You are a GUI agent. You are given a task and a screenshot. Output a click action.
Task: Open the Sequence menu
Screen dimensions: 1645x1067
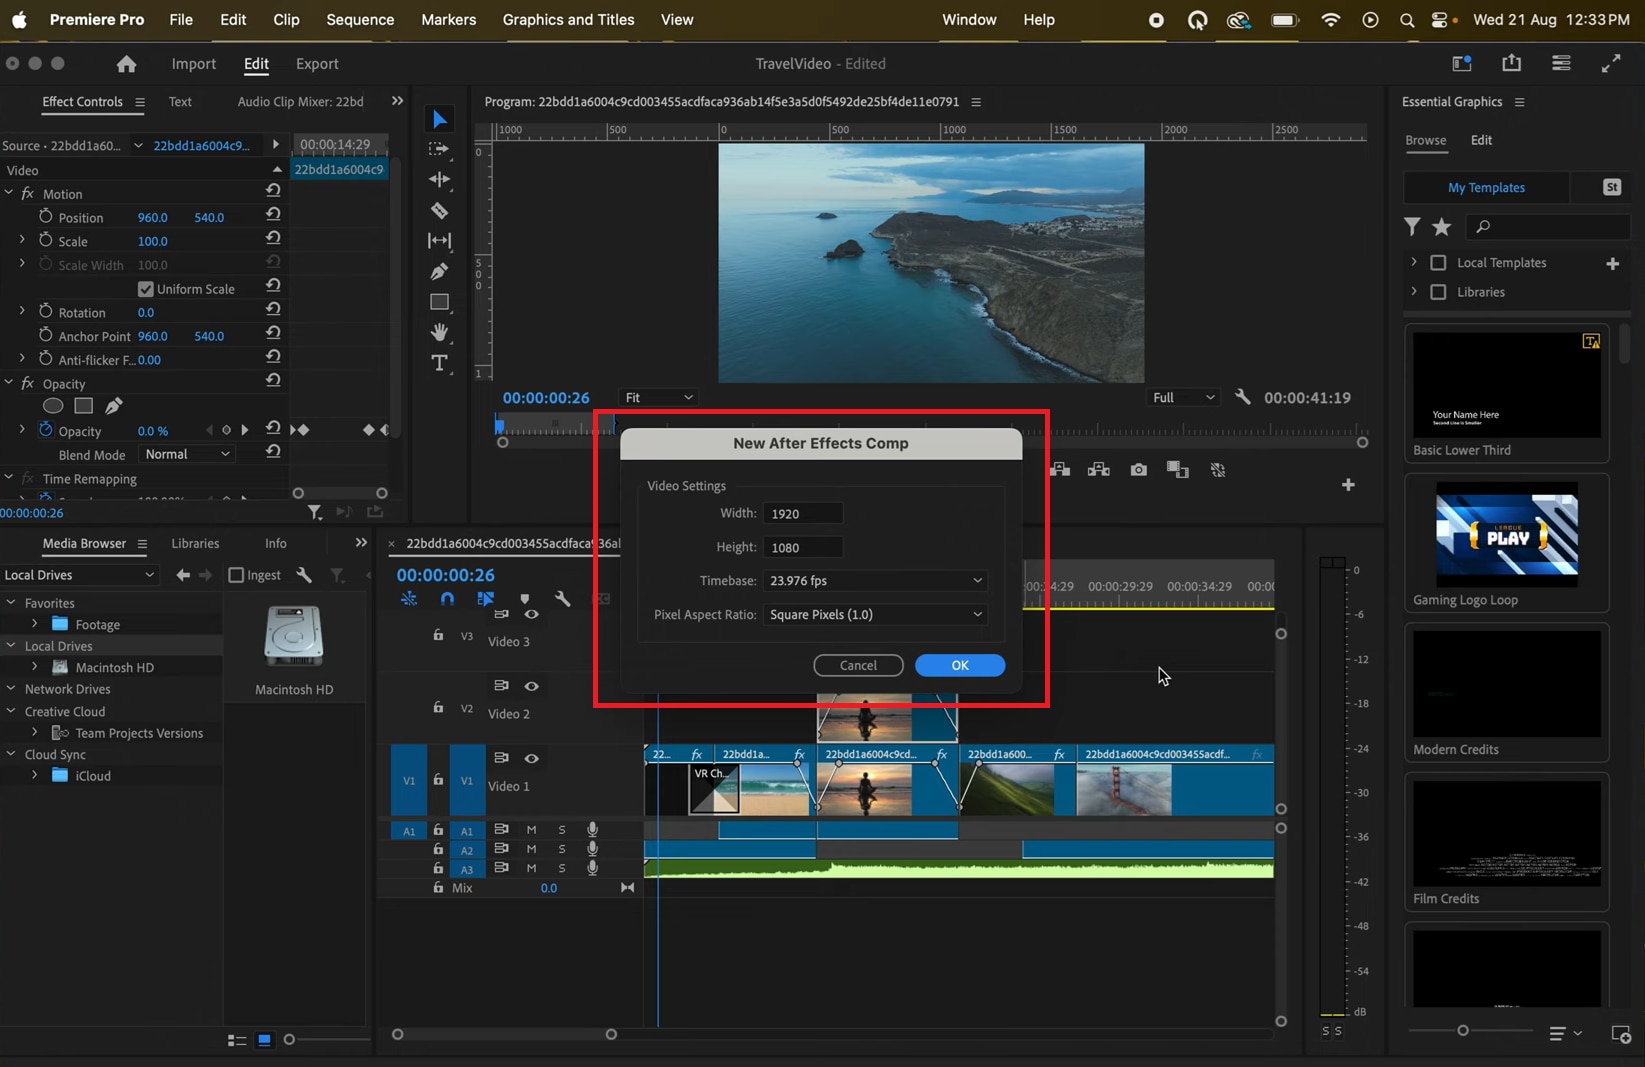point(359,20)
